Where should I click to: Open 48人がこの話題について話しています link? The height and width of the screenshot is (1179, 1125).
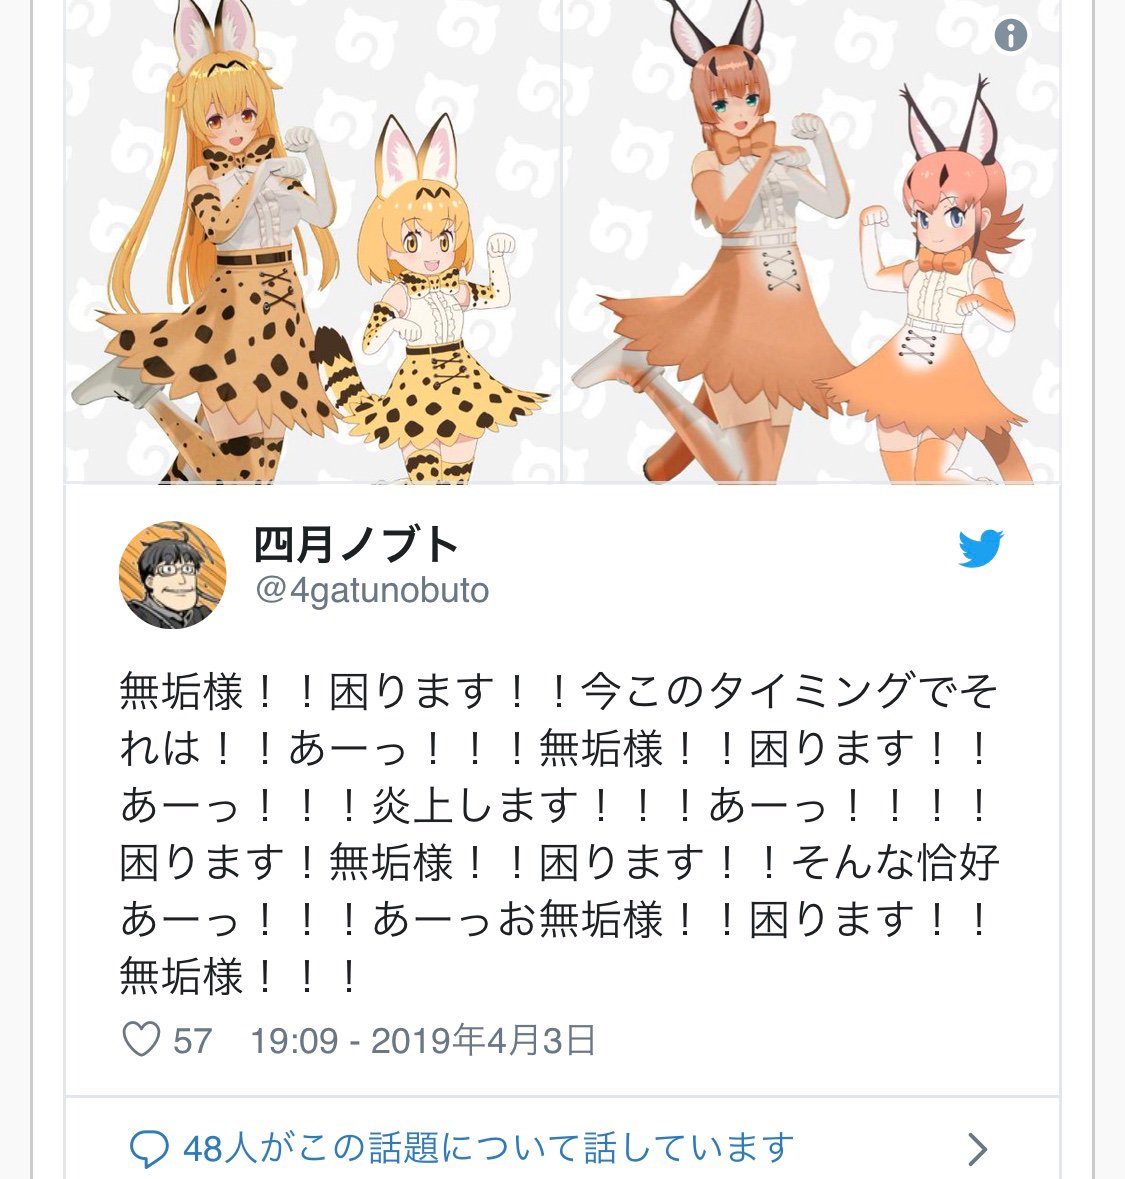(x=489, y=1149)
